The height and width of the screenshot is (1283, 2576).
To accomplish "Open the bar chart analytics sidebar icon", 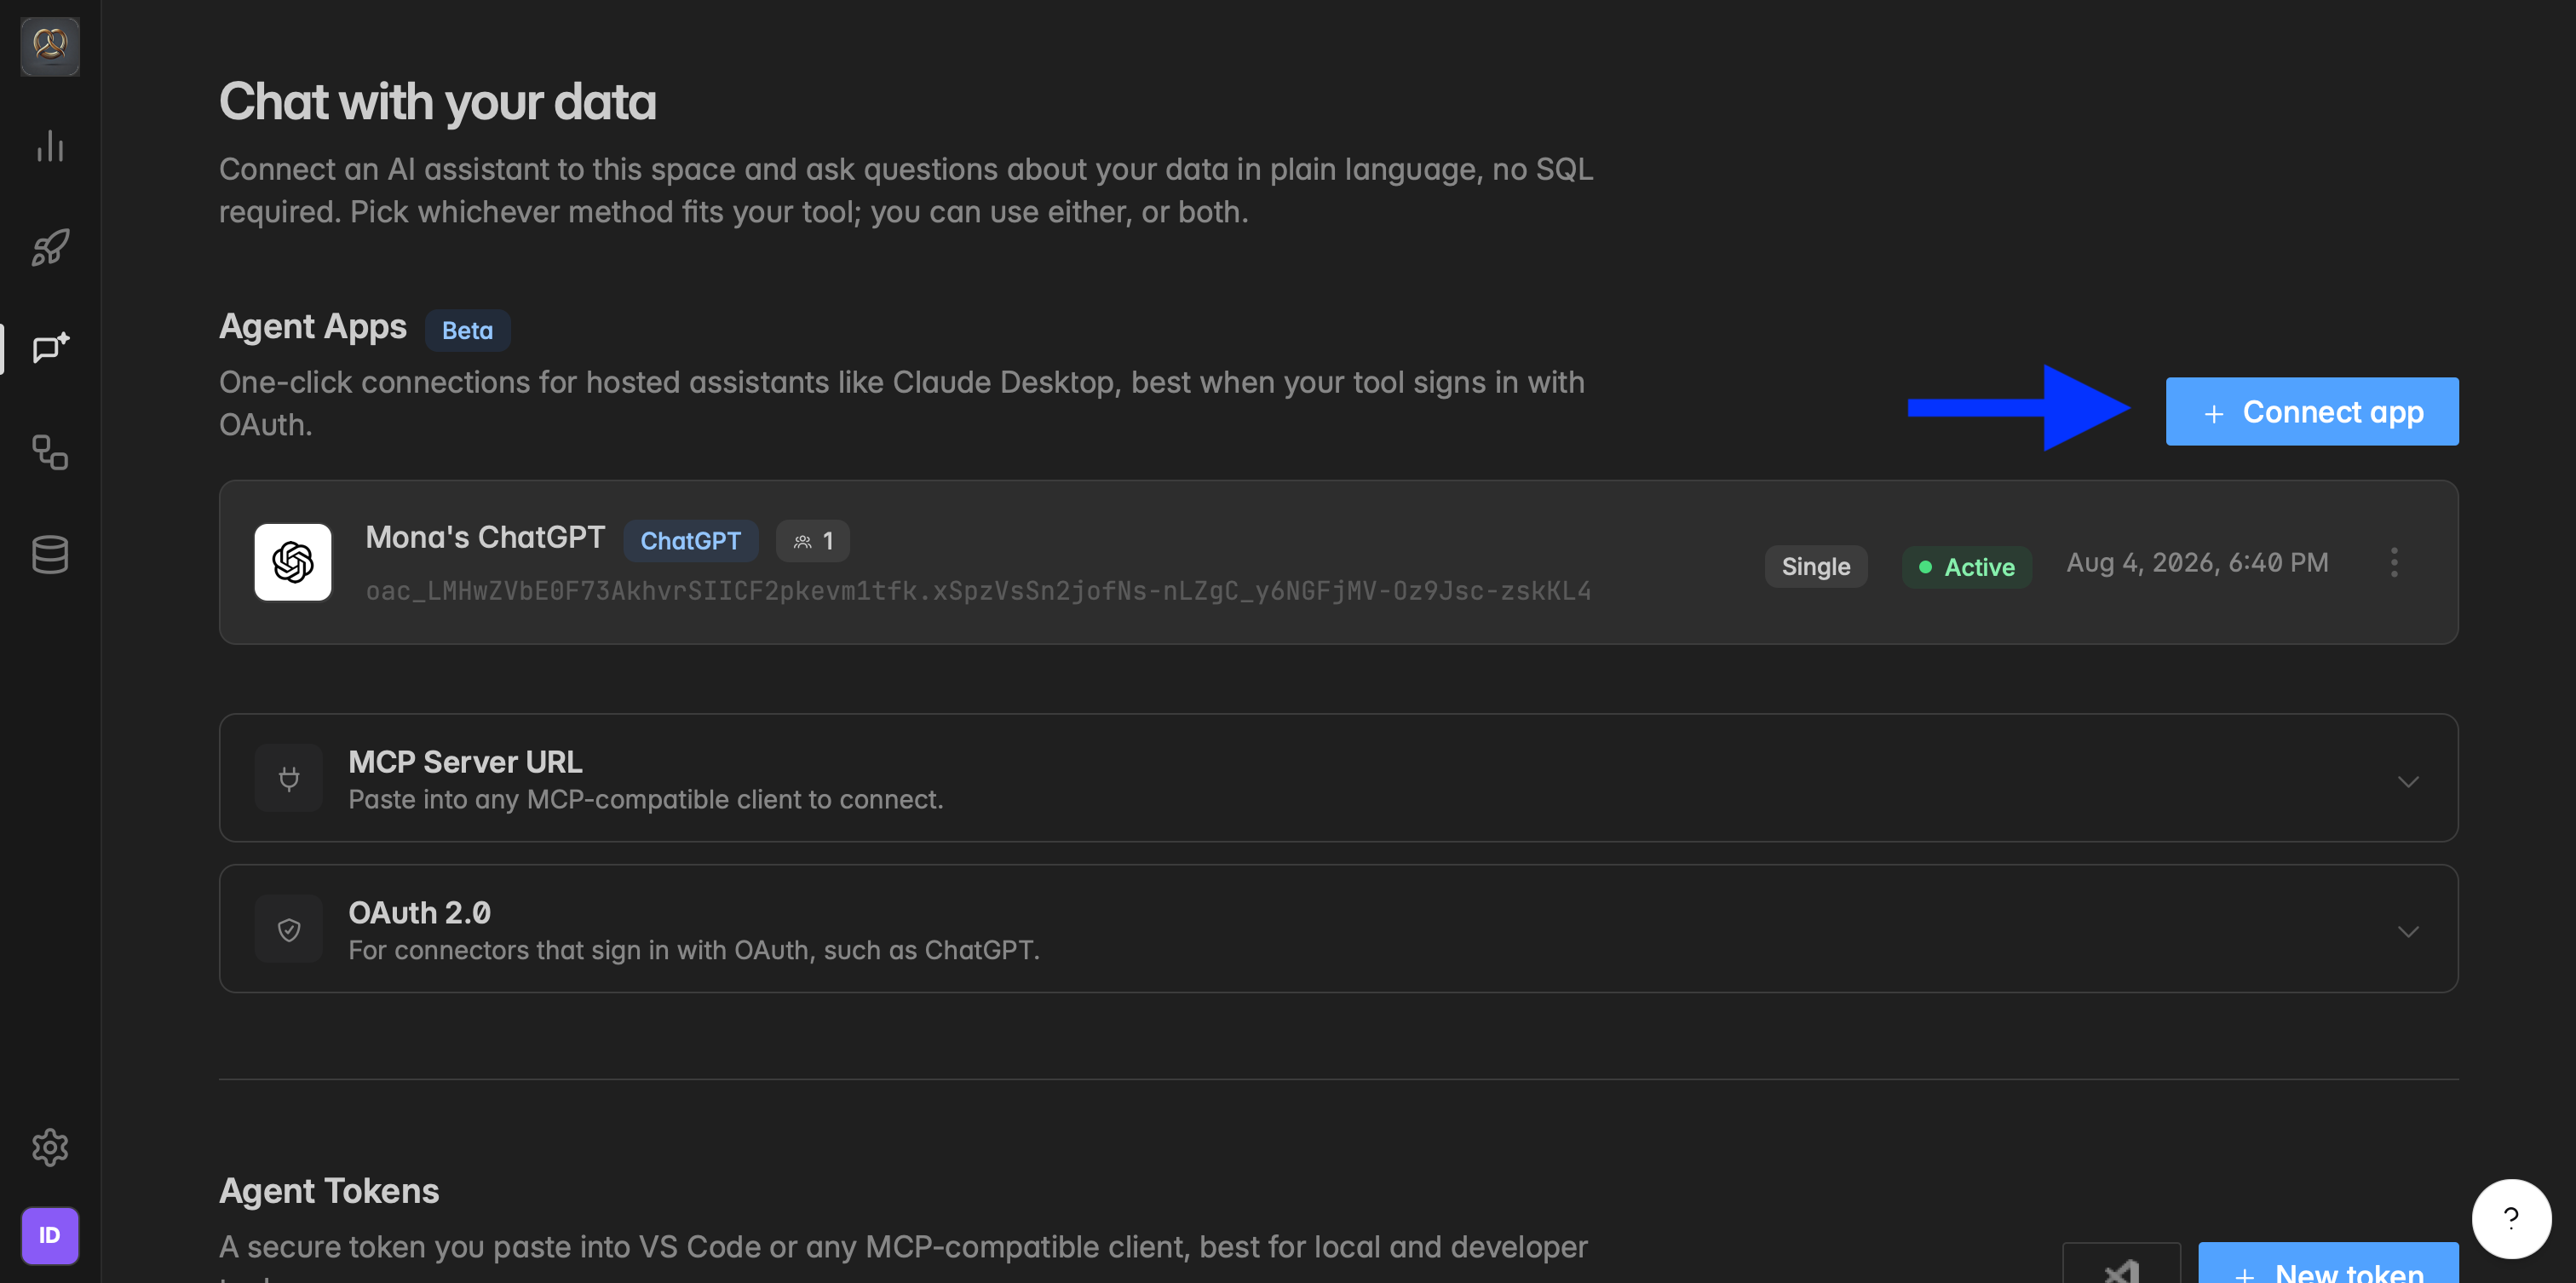I will [x=50, y=146].
